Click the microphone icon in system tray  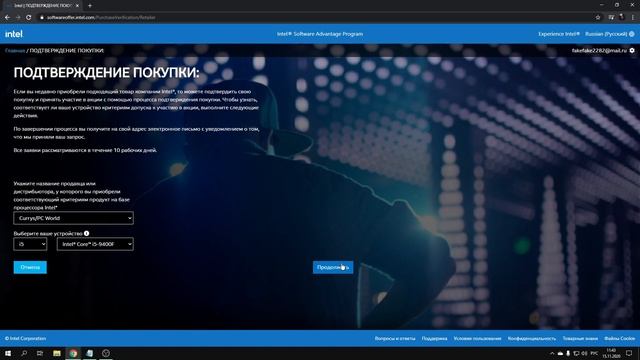pyautogui.click(x=568, y=353)
